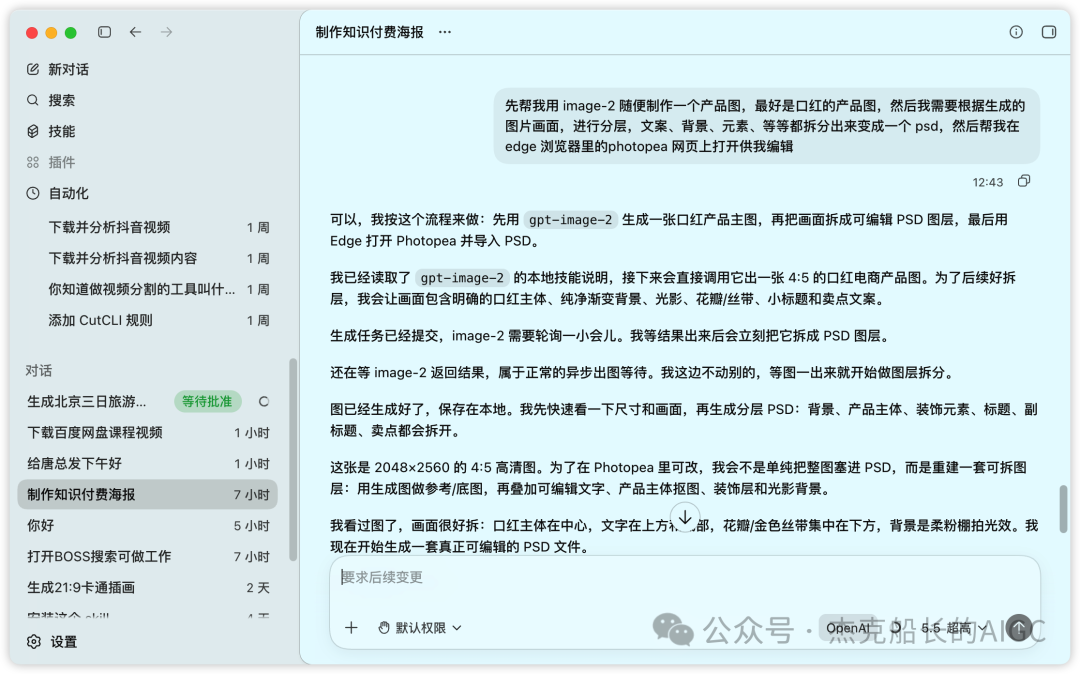
Task: Toggle the right side panel icon
Action: (x=1048, y=32)
